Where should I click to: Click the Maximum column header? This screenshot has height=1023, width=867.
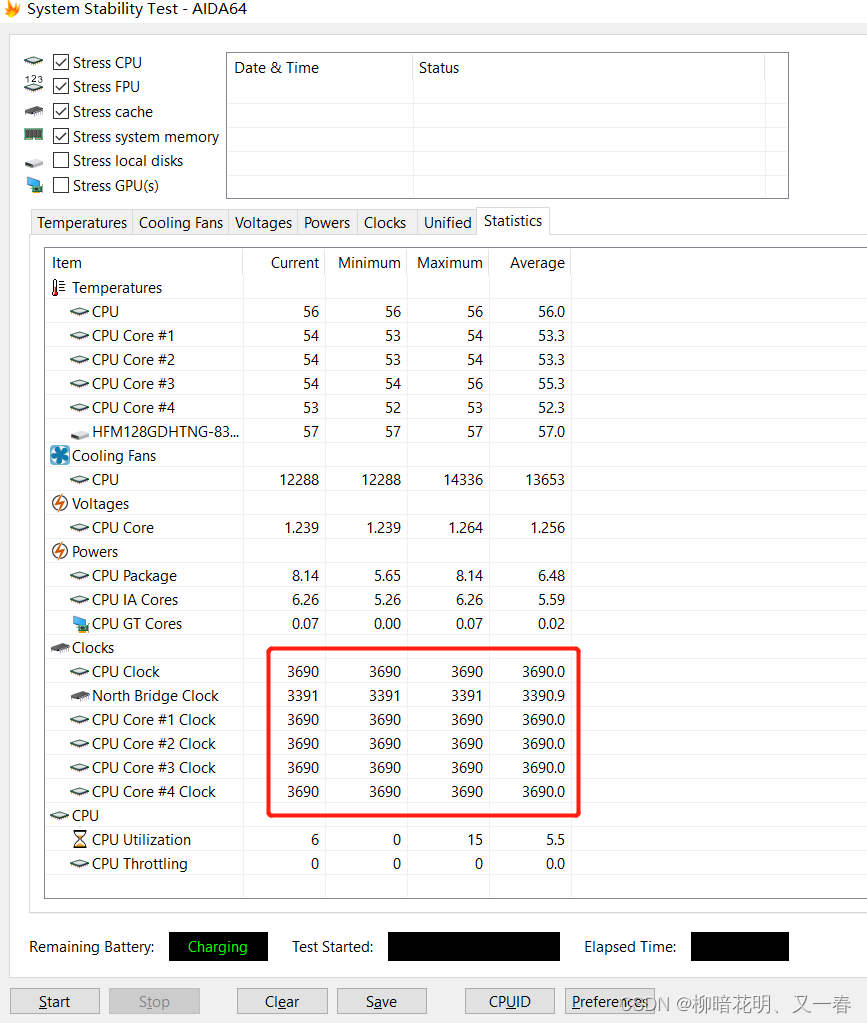point(448,262)
